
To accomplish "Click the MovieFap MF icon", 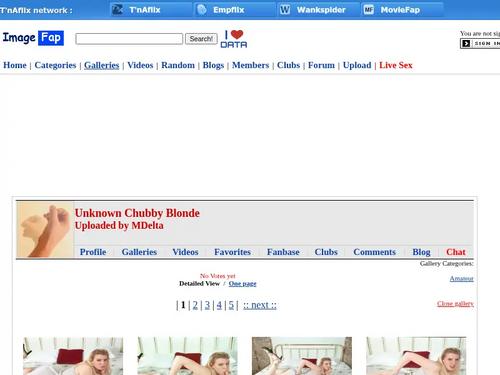I will (x=368, y=10).
